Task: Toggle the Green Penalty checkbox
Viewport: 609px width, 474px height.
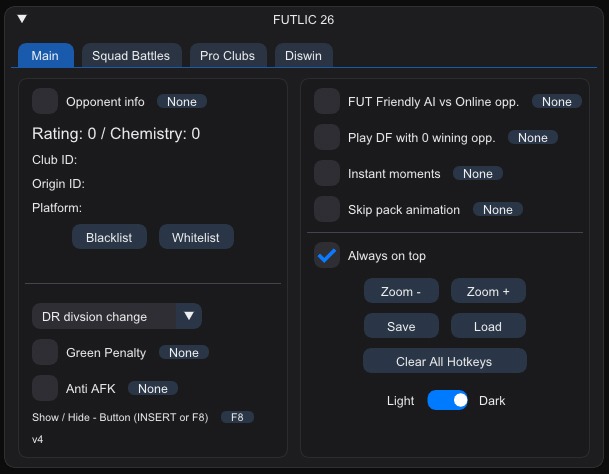Action: pyautogui.click(x=45, y=352)
